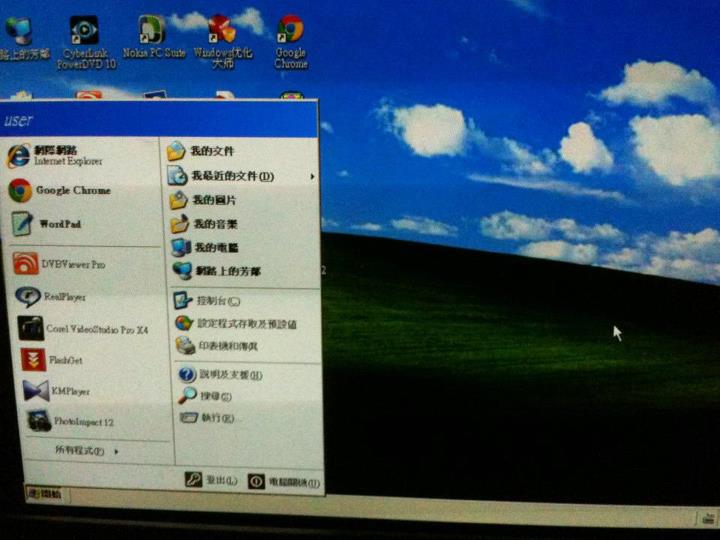
Task: Click 電腦關機 shut down button
Action: (x=284, y=482)
